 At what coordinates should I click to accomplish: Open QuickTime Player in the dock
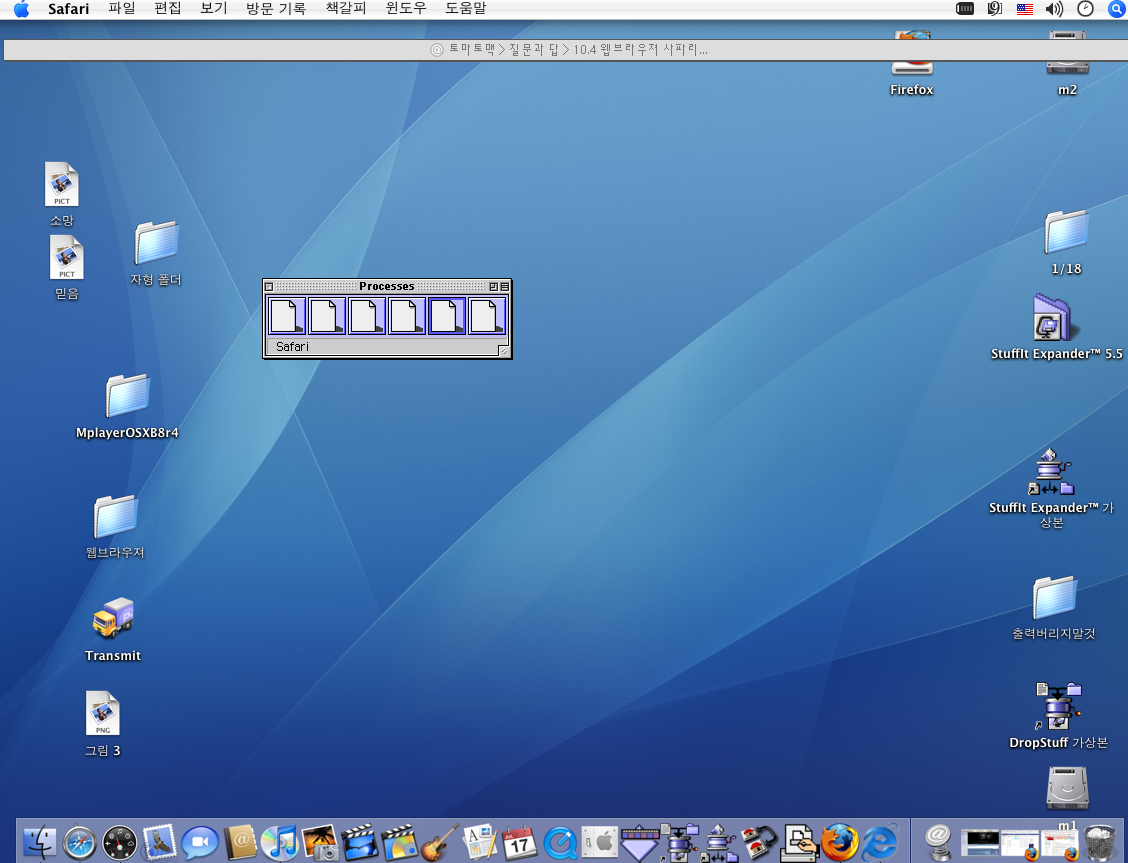559,842
